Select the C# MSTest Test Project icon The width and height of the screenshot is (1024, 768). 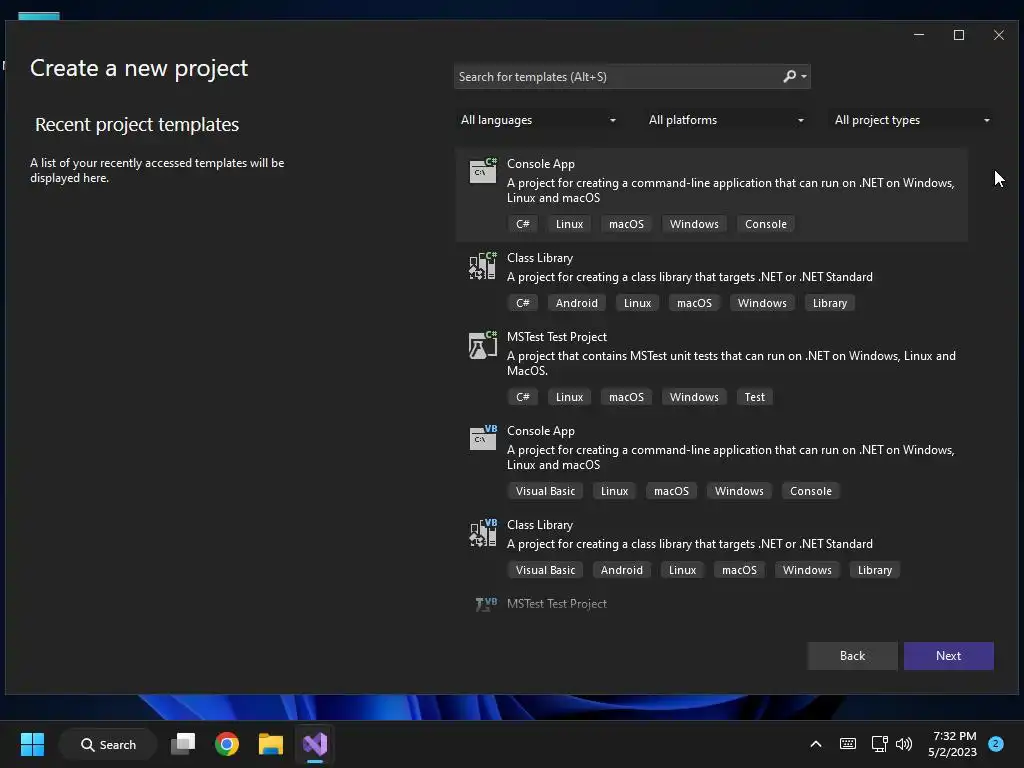click(483, 344)
